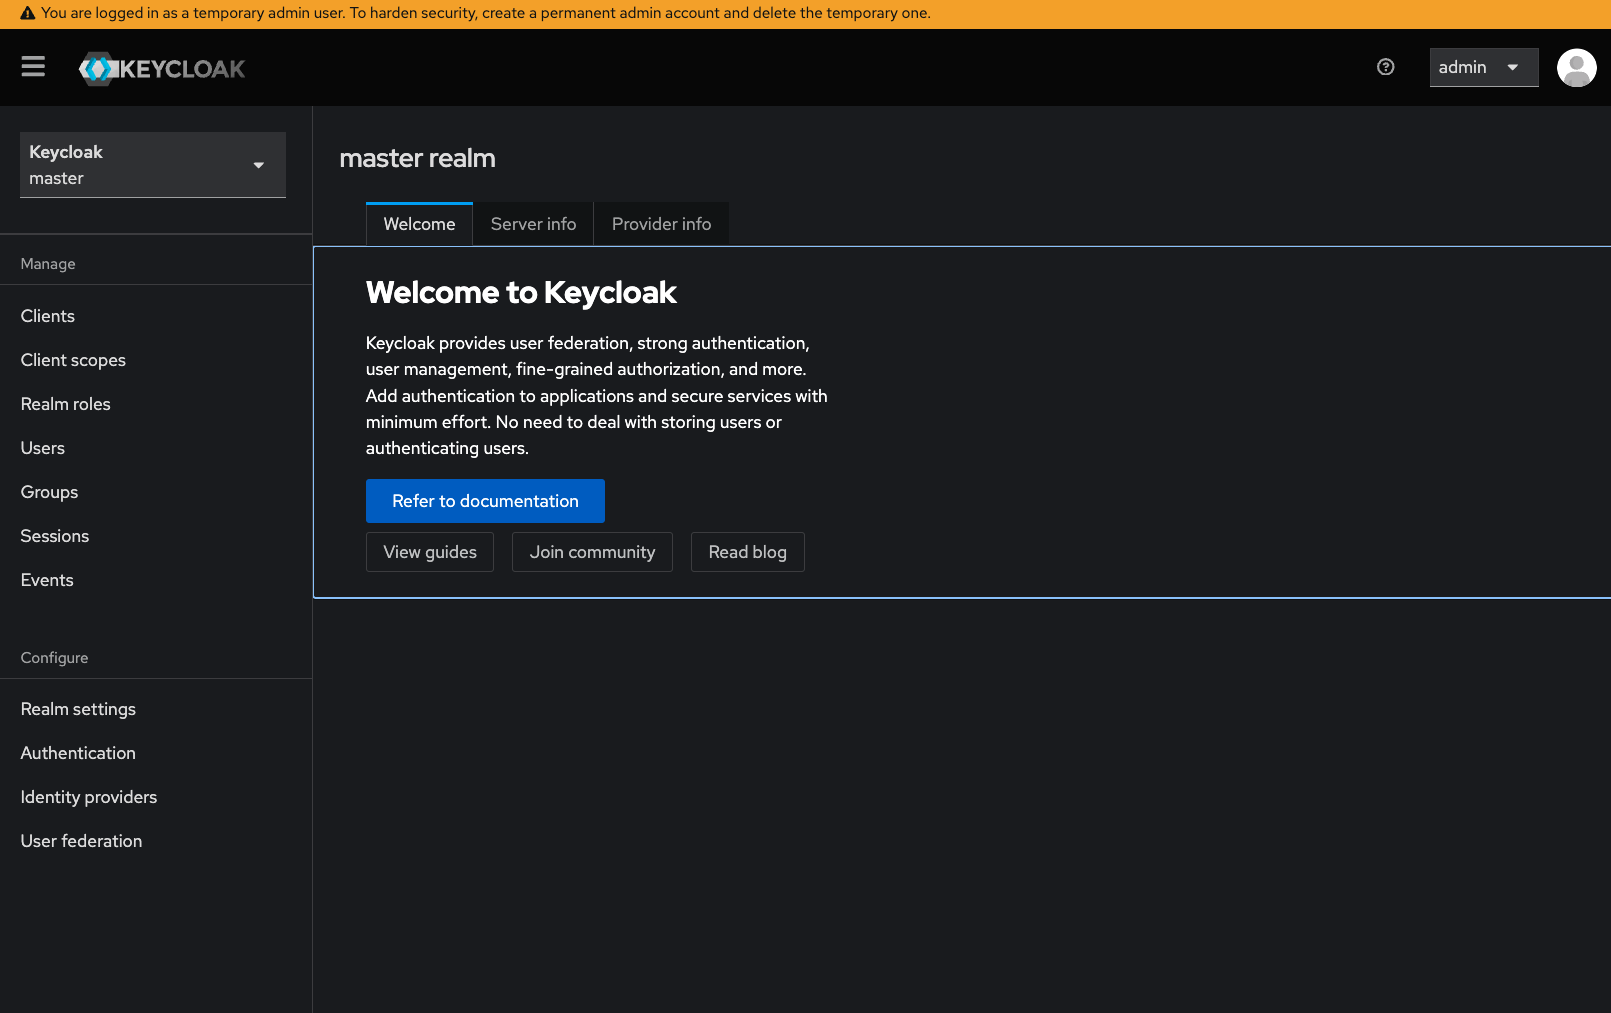Navigate to Users section
Viewport: 1611px width, 1013px height.
(43, 448)
